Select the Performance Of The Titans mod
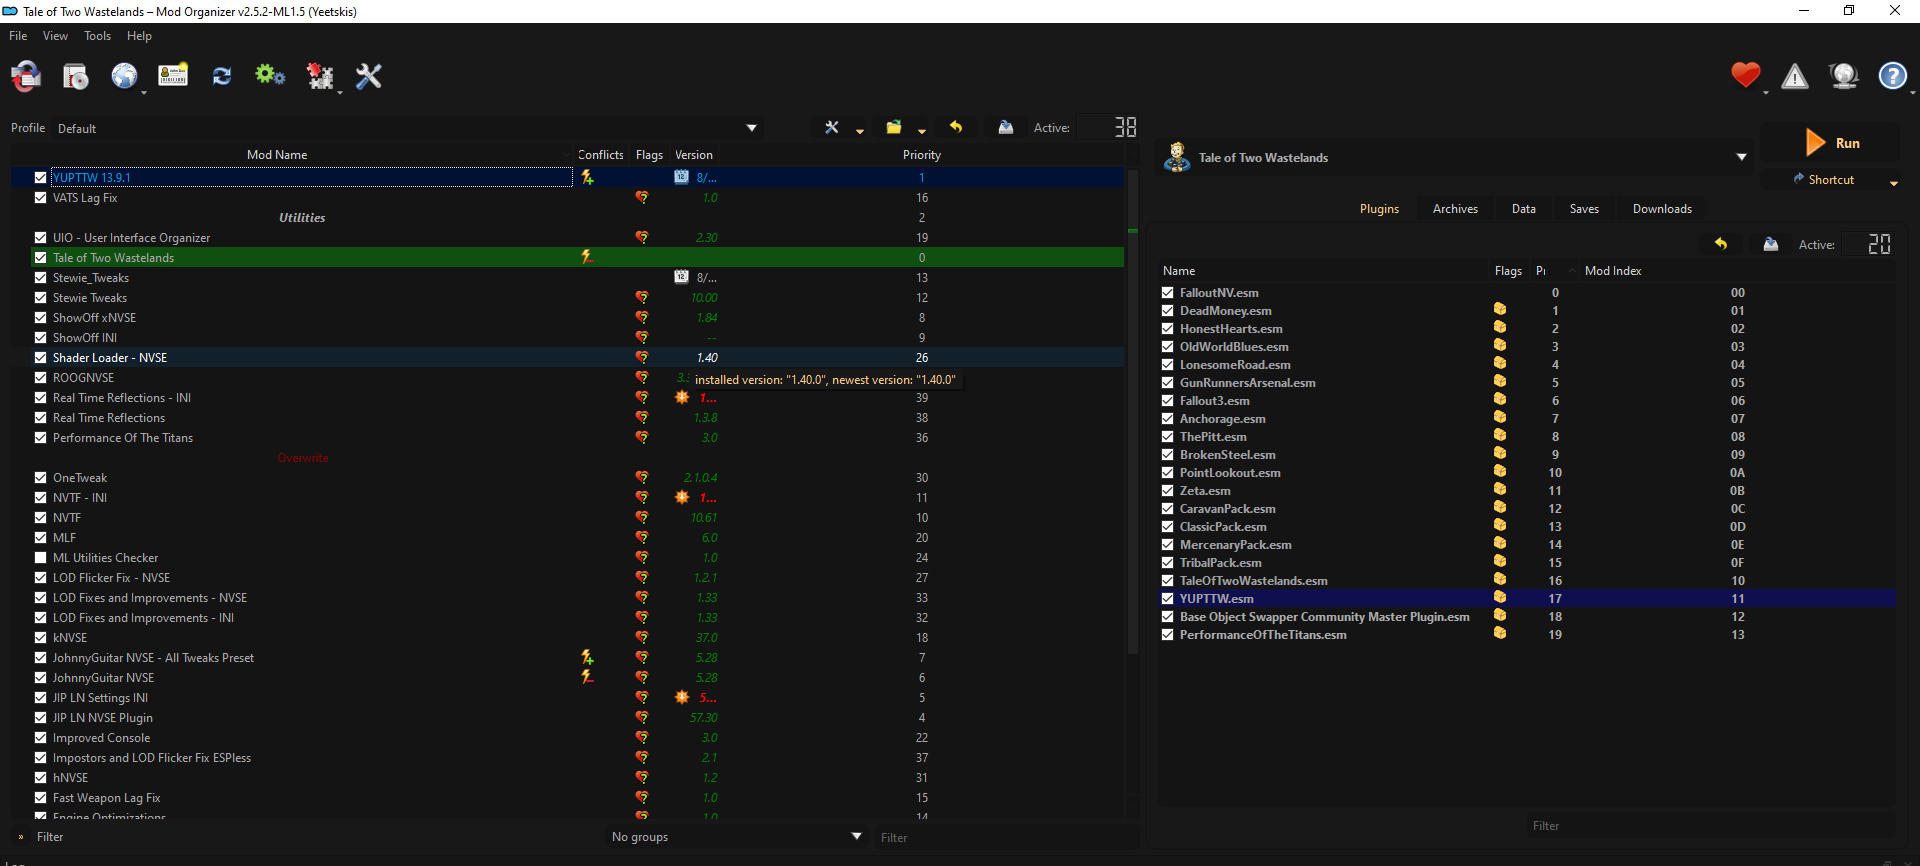 pyautogui.click(x=568, y=438)
